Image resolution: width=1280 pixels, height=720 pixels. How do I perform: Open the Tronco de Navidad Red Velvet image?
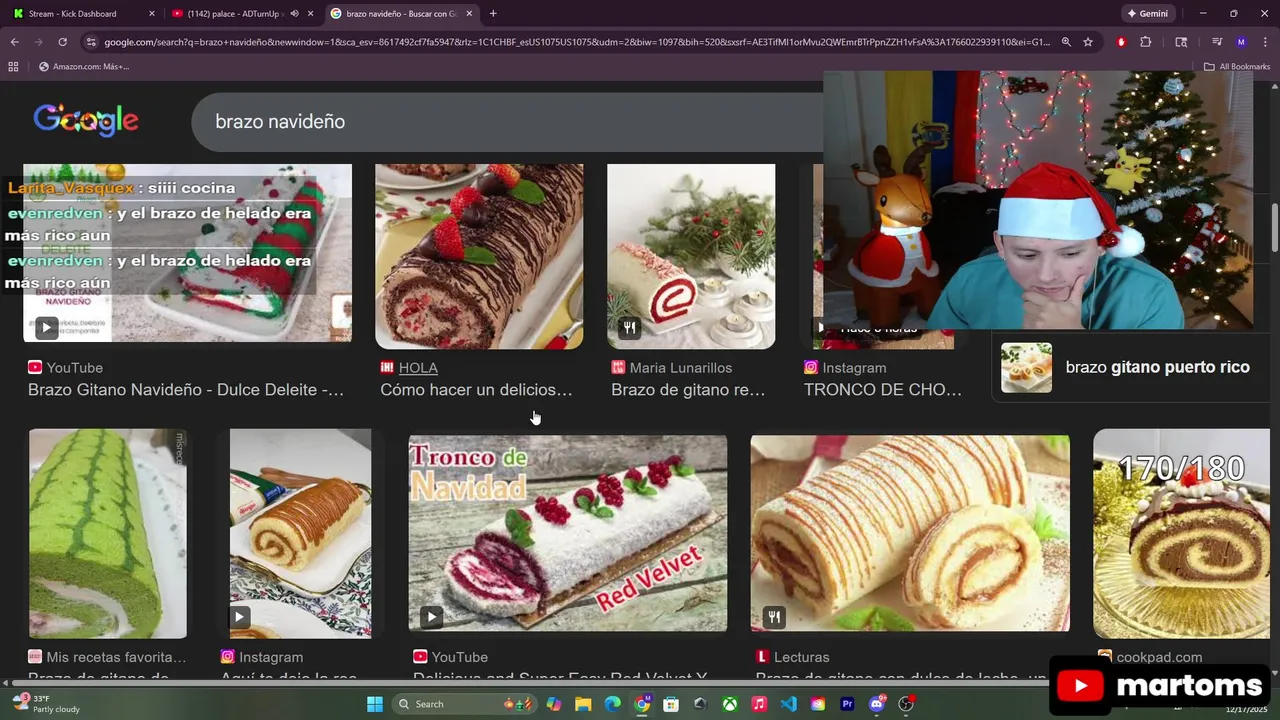coord(568,533)
